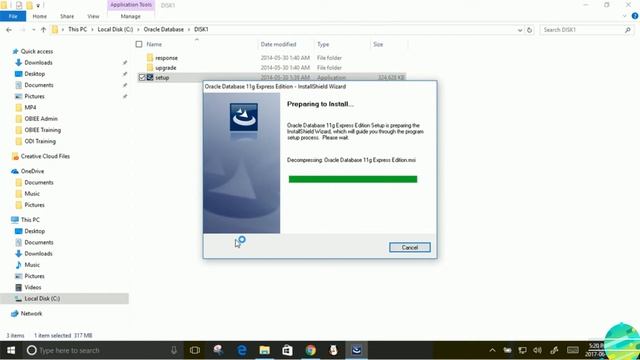This screenshot has height=360, width=640.
Task: Click This PC in the address breadcrumb
Action: click(78, 29)
